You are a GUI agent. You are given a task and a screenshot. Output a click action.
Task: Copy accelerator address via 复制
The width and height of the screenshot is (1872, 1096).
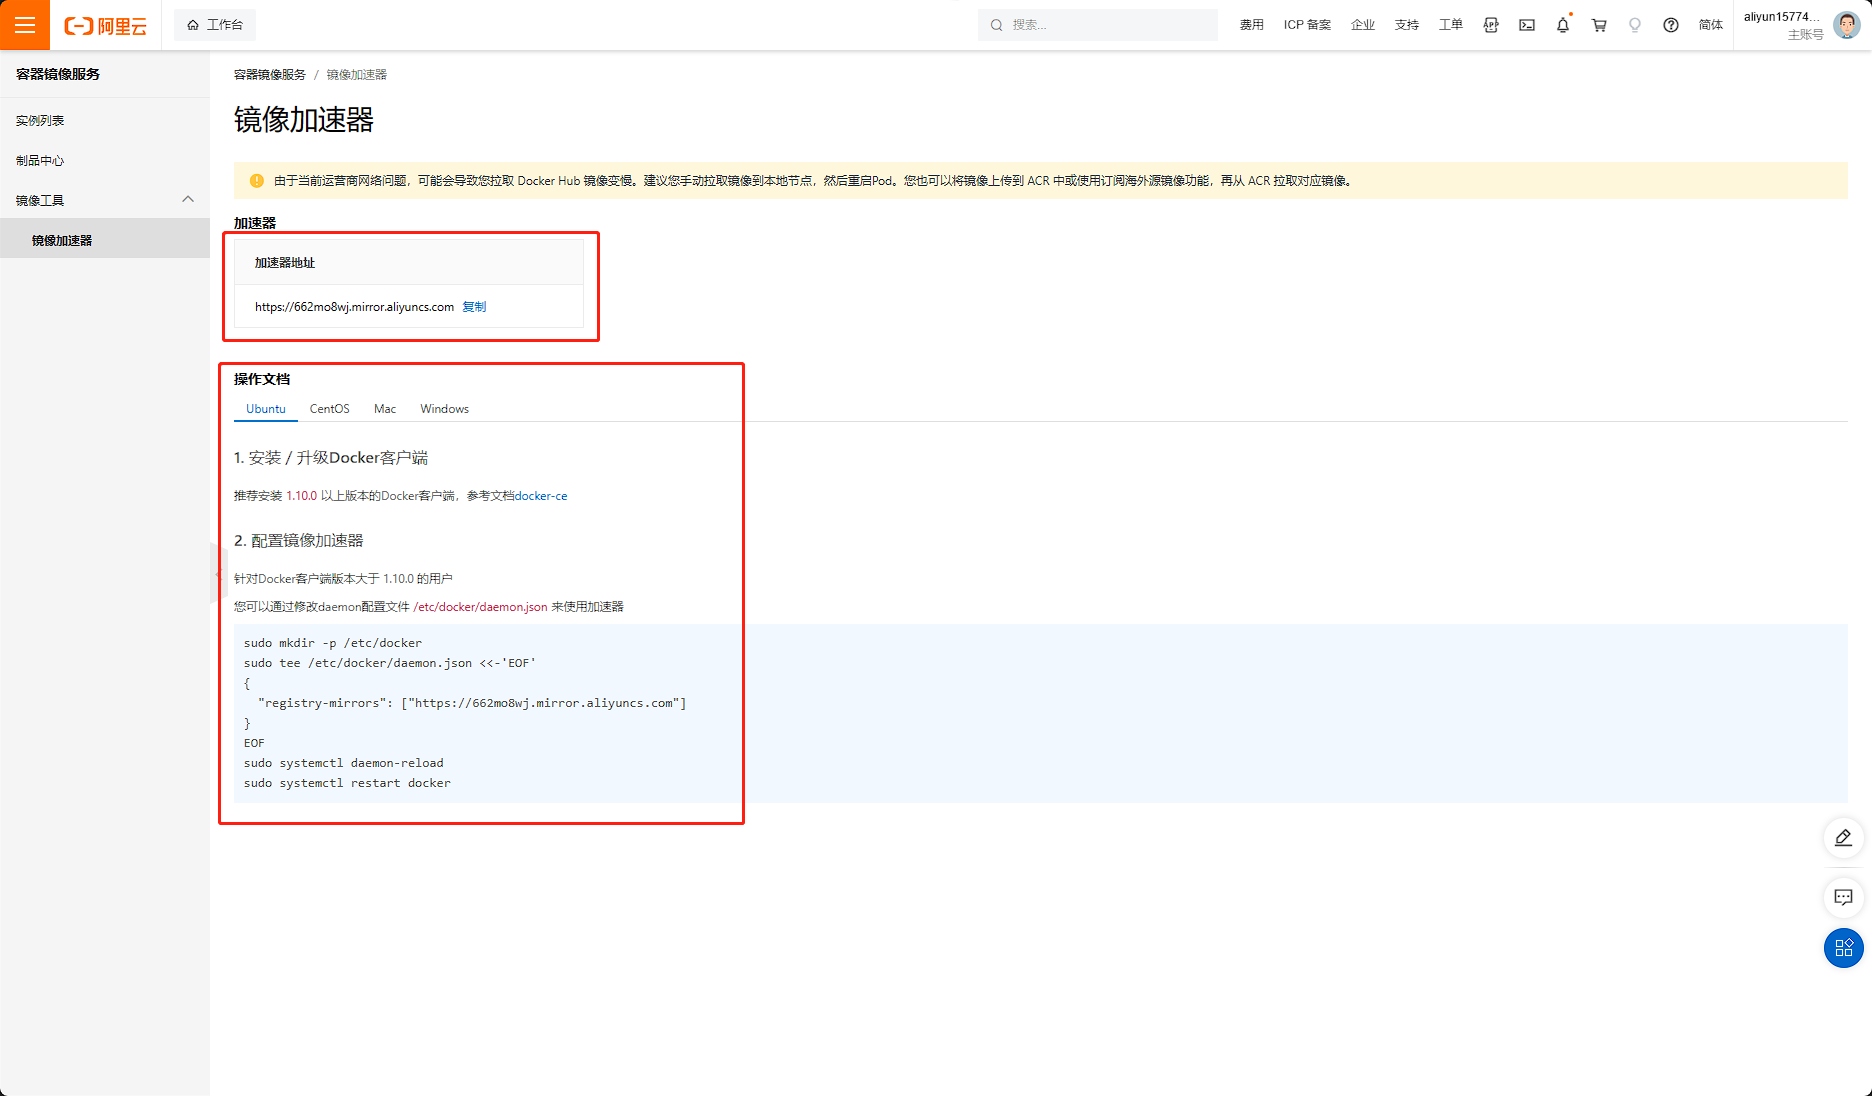[x=474, y=307]
